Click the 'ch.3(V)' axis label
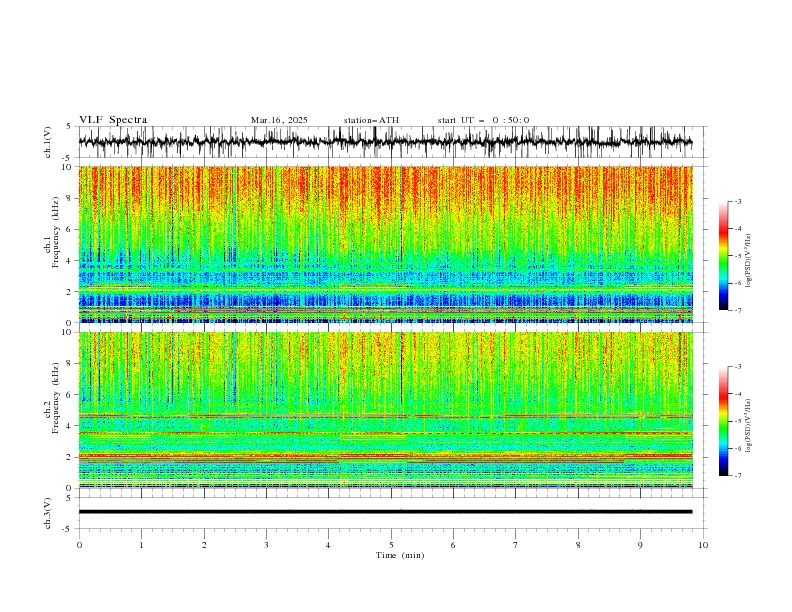Viewport: 792px width, 612px height. (x=48, y=513)
